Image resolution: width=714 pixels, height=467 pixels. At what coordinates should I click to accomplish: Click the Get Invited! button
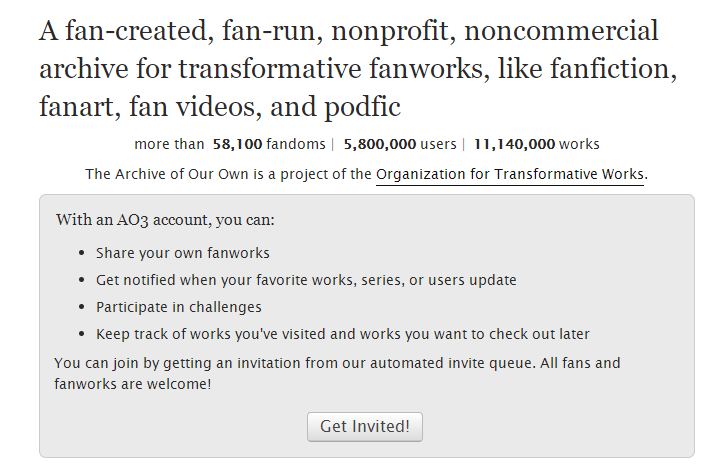(365, 426)
